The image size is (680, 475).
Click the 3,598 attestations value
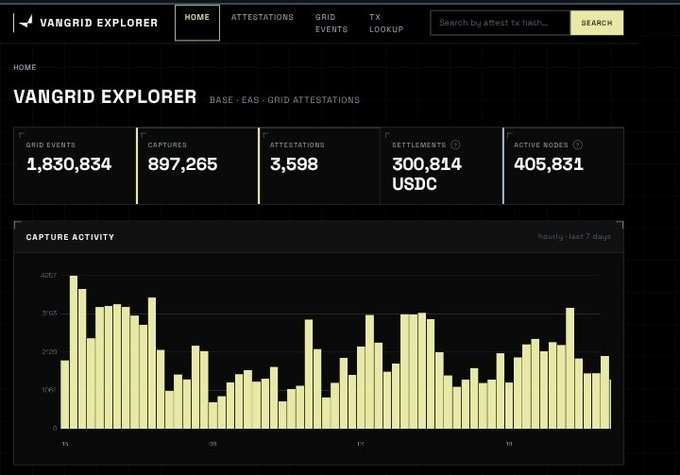(x=294, y=164)
